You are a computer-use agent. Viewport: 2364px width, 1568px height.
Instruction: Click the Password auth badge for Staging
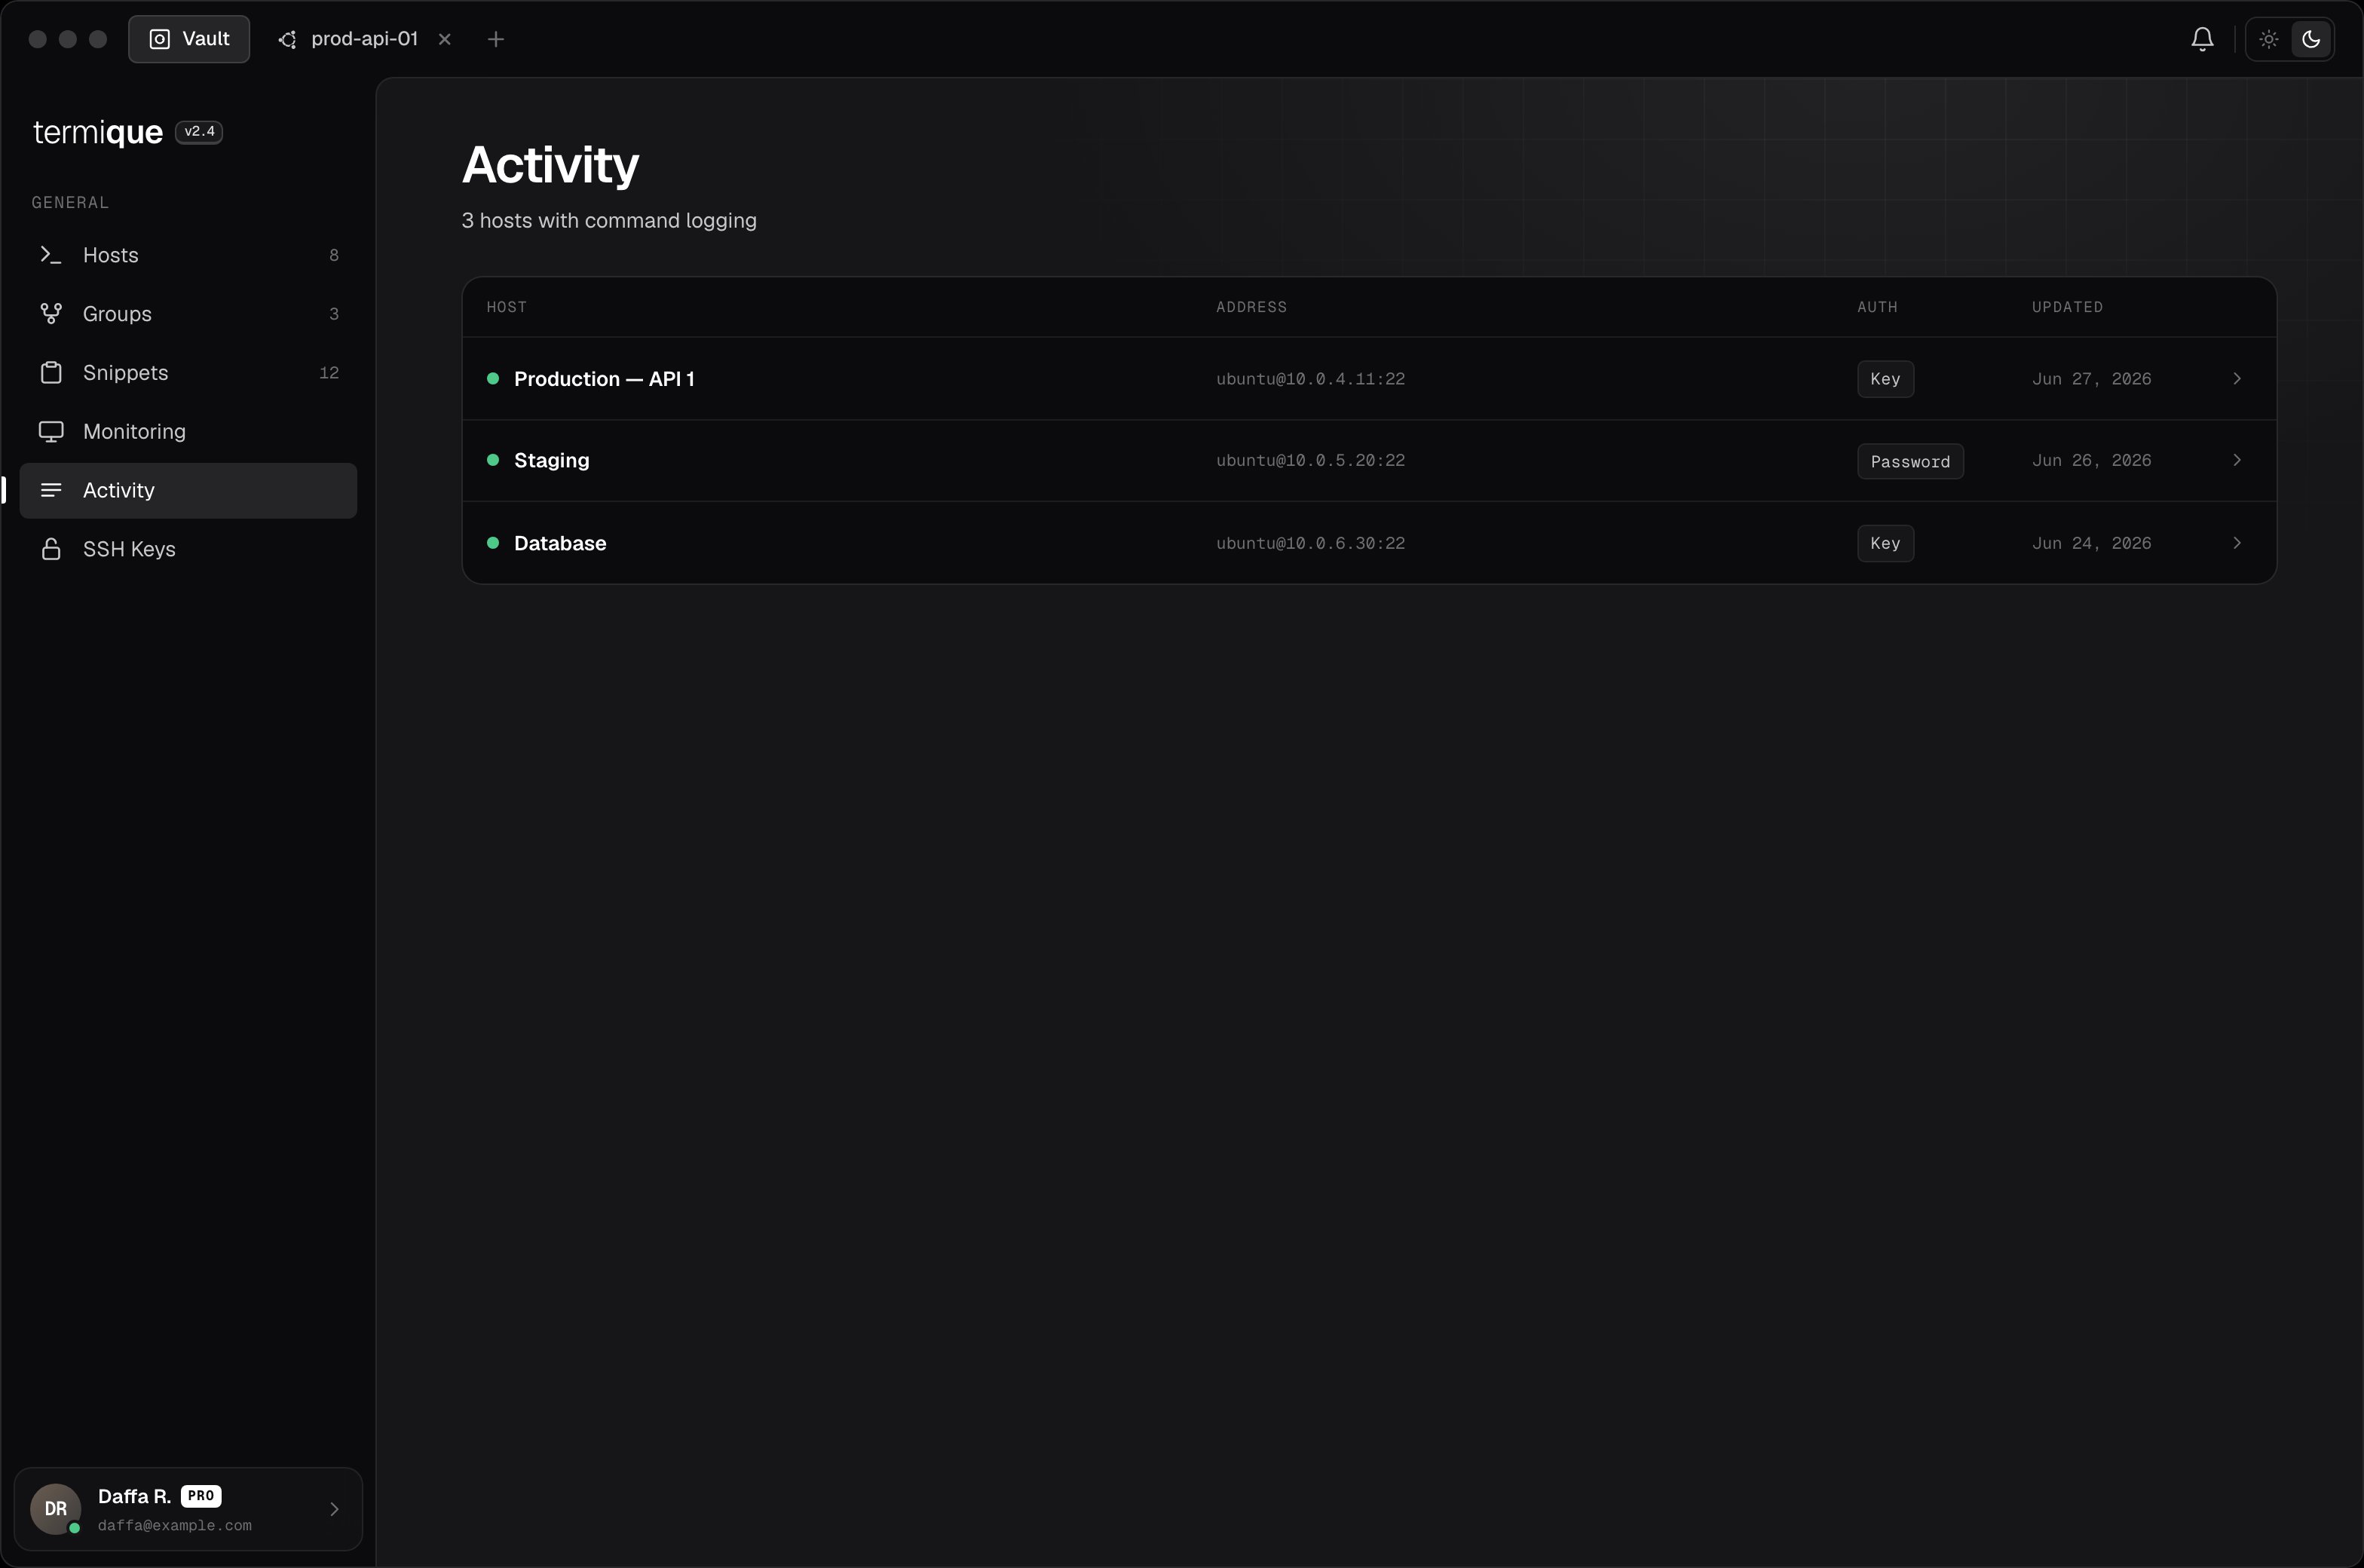(1910, 462)
